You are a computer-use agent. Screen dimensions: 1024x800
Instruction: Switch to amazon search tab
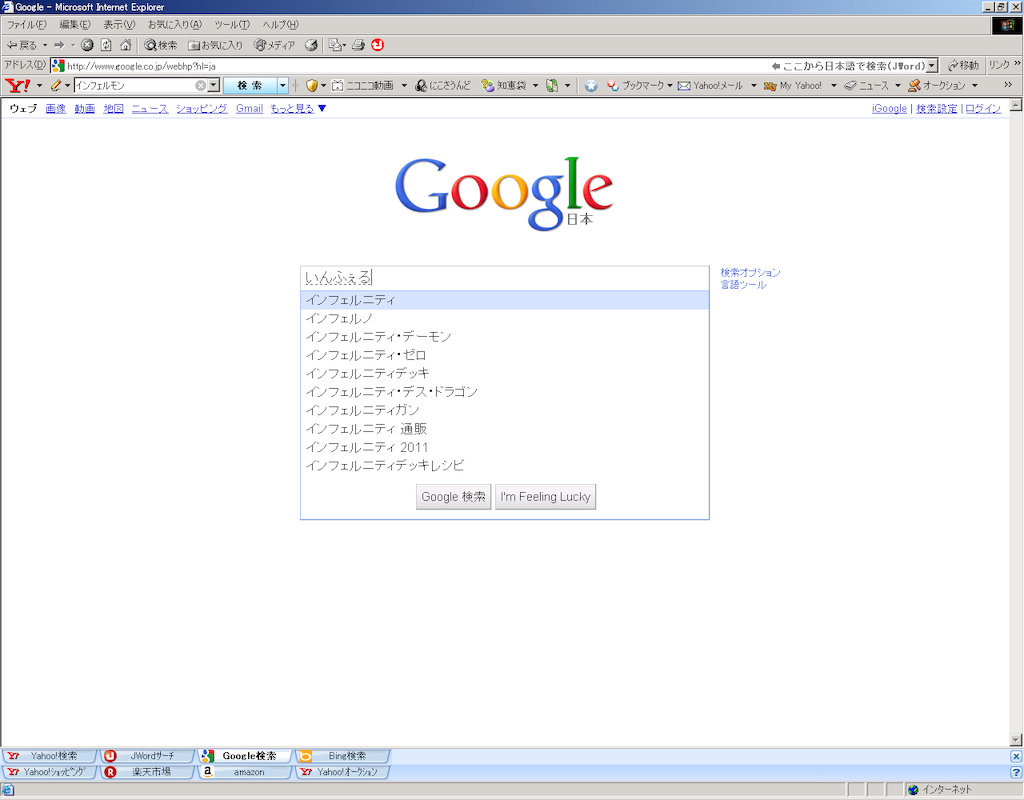click(244, 772)
